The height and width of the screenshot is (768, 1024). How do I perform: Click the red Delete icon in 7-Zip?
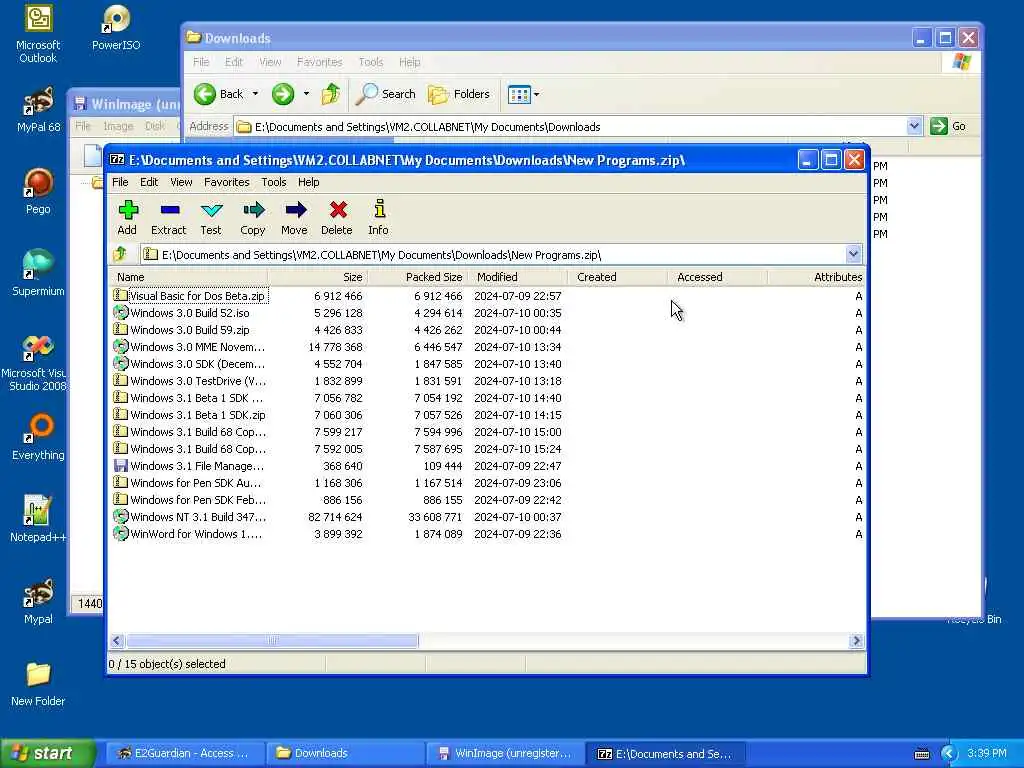coord(337,217)
